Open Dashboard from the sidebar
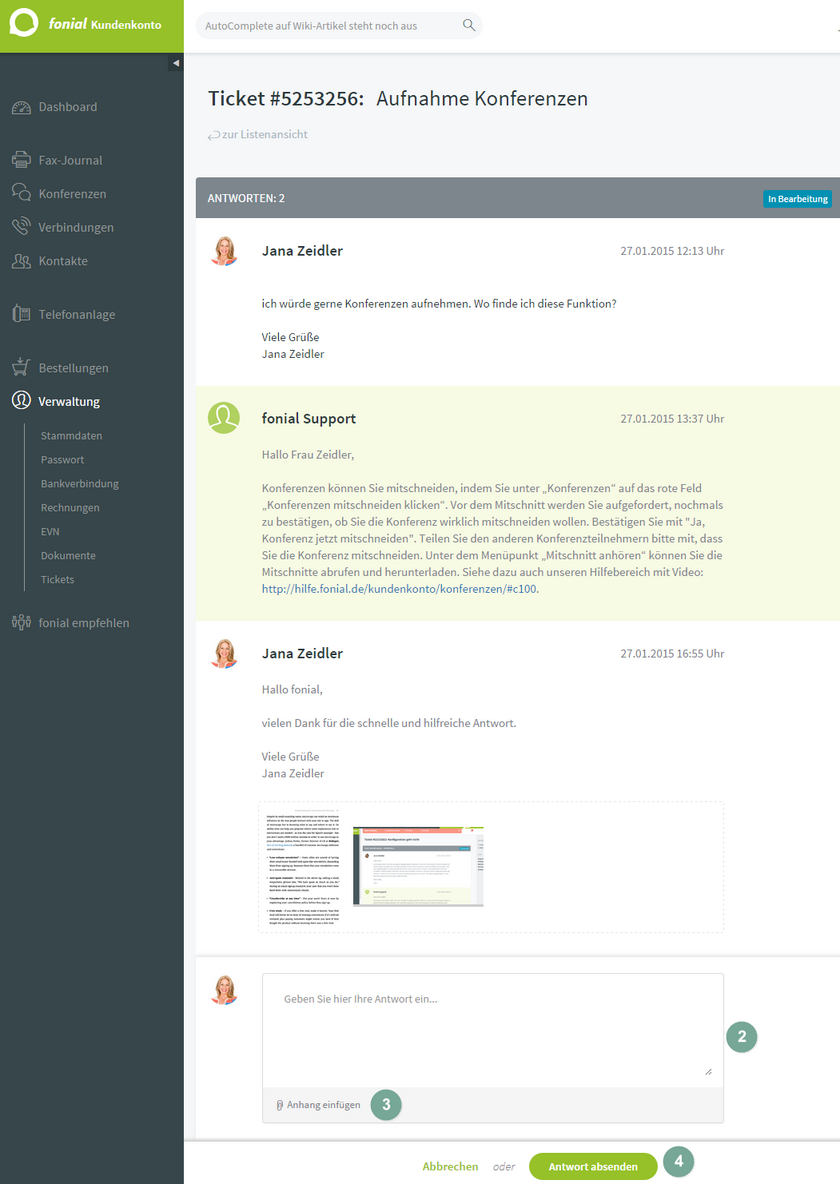This screenshot has width=840, height=1184. click(67, 107)
